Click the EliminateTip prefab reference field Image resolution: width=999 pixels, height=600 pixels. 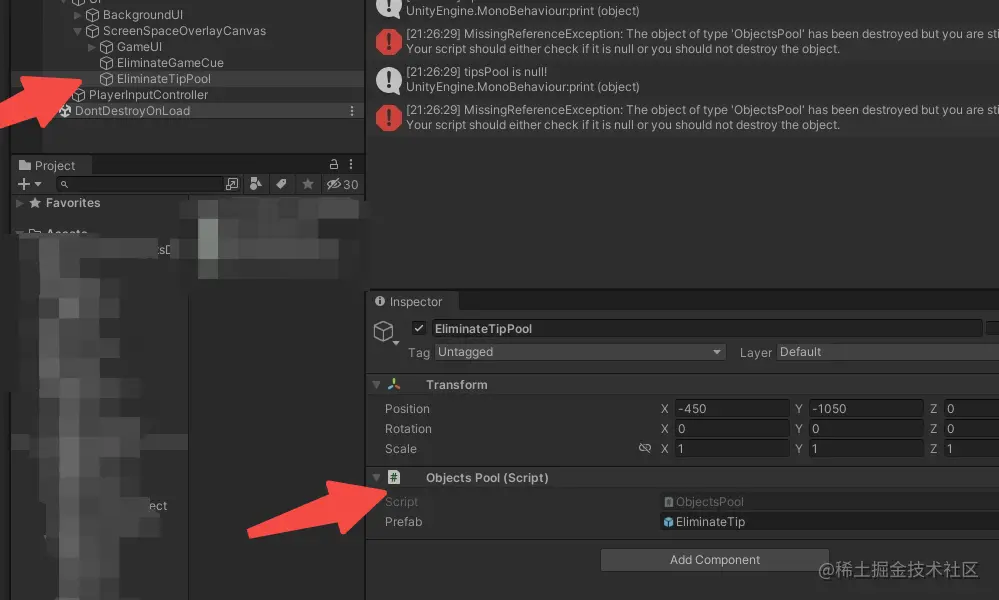click(830, 522)
